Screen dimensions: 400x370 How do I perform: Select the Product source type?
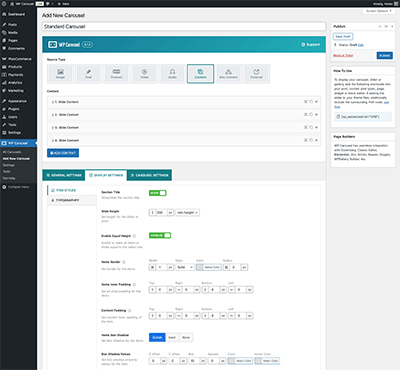pyautogui.click(x=116, y=74)
